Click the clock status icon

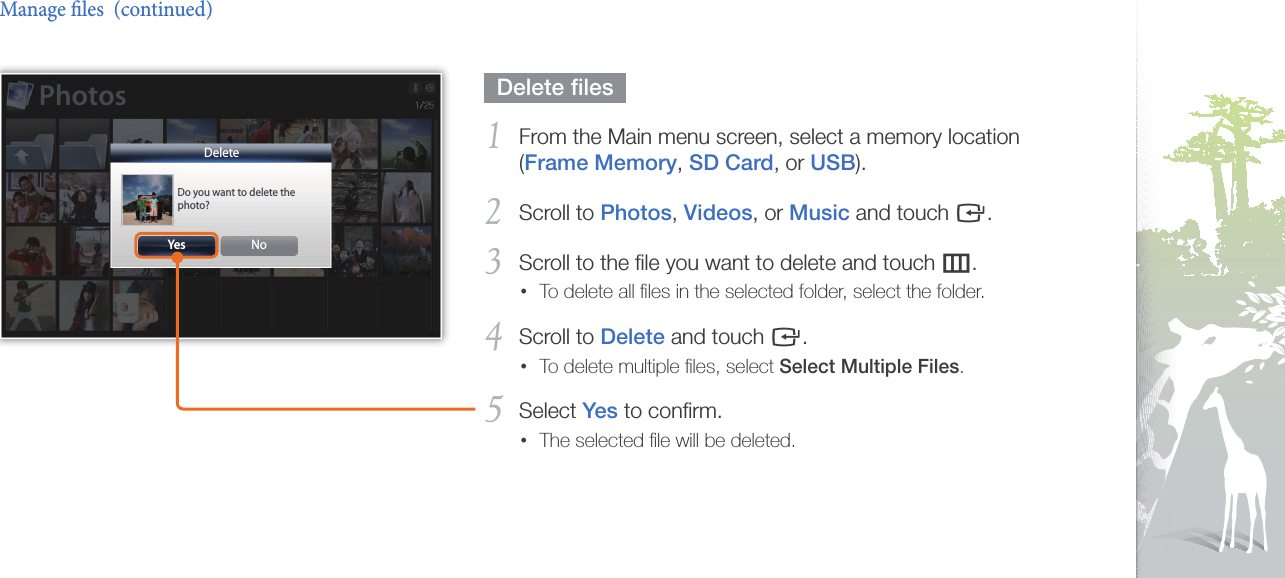(429, 88)
